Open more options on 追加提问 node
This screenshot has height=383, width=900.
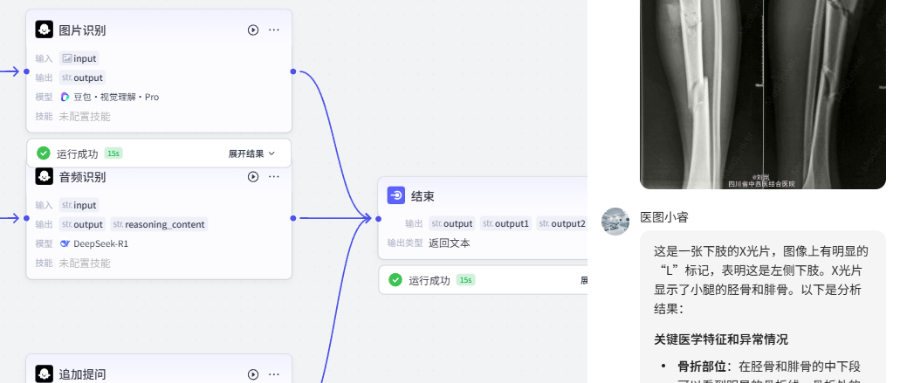274,374
